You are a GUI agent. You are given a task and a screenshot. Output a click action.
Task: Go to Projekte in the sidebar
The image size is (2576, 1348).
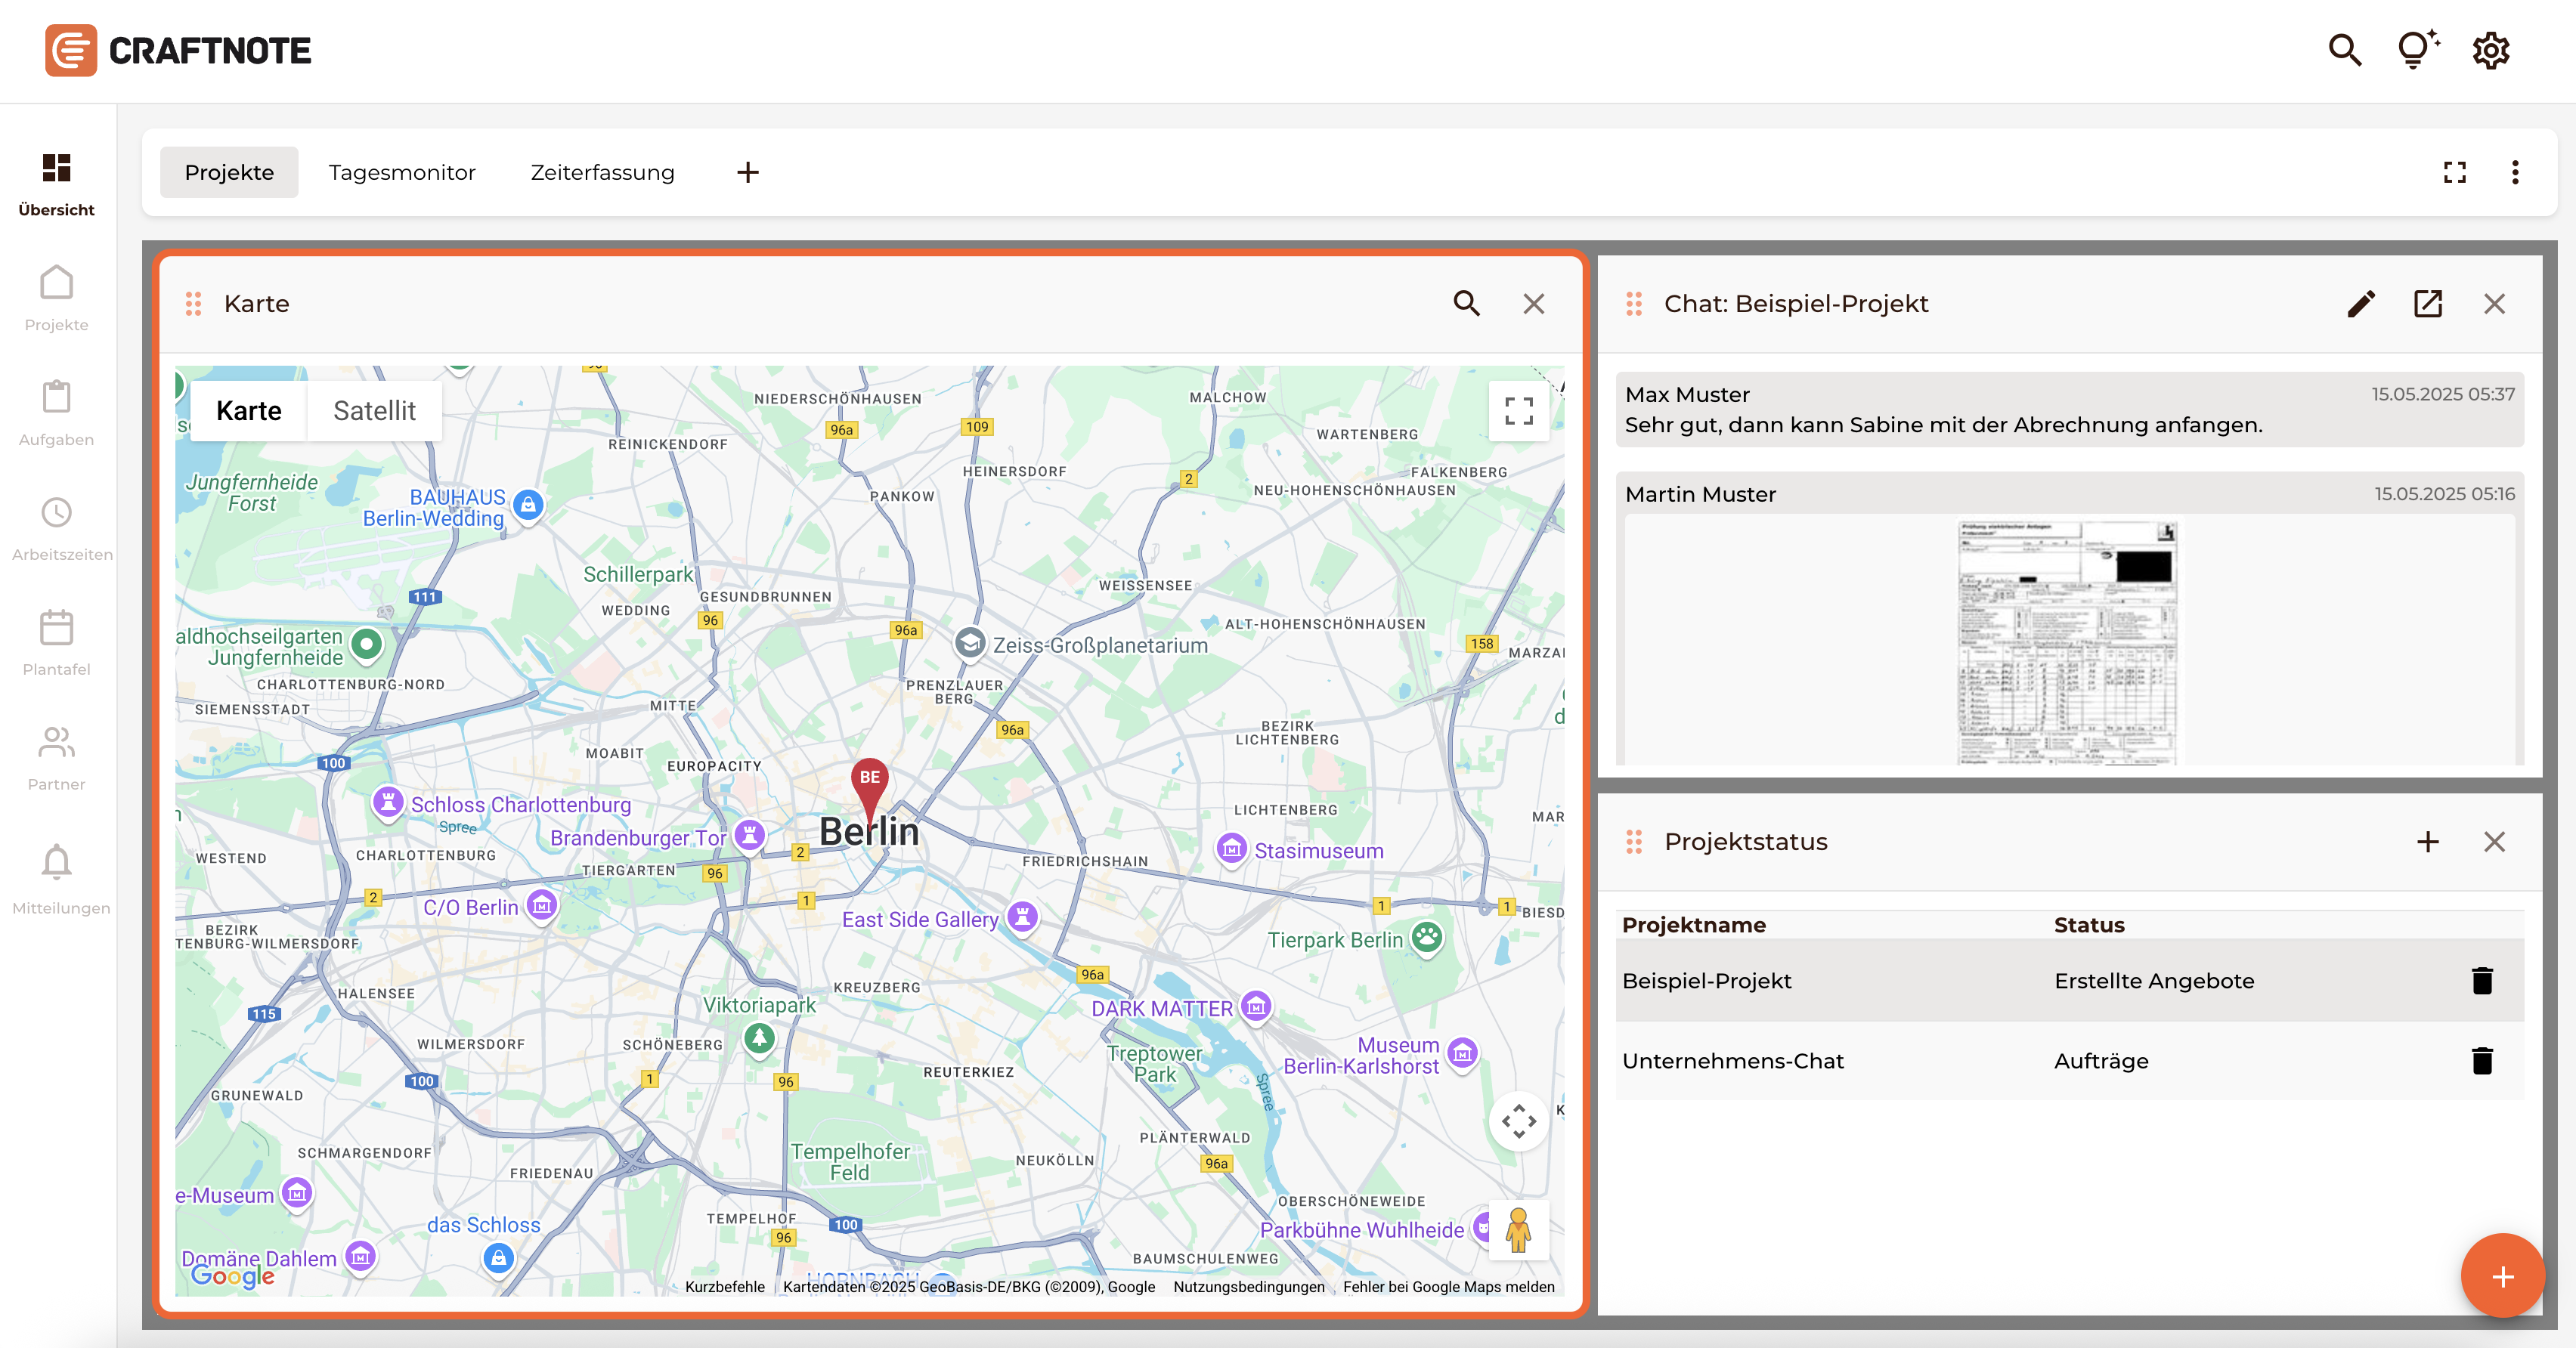tap(57, 298)
